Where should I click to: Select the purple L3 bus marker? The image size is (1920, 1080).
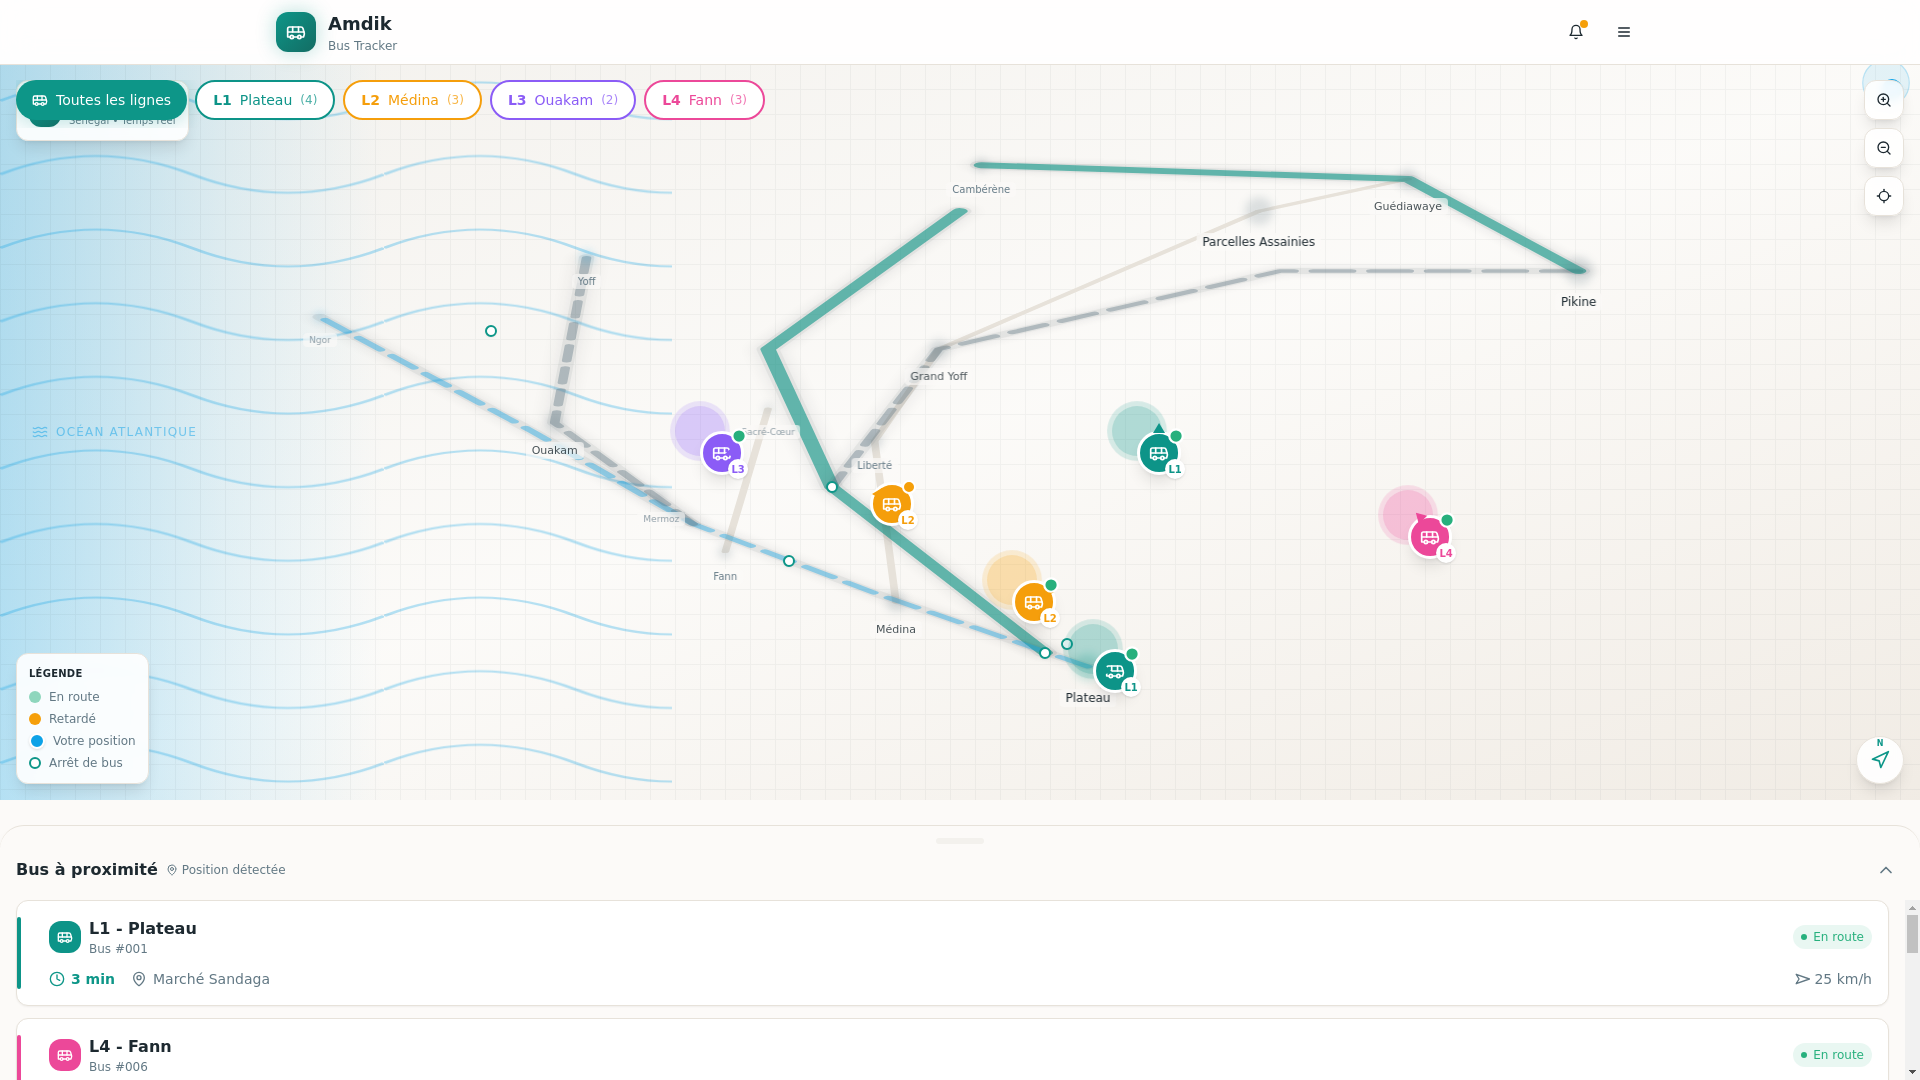pyautogui.click(x=721, y=453)
